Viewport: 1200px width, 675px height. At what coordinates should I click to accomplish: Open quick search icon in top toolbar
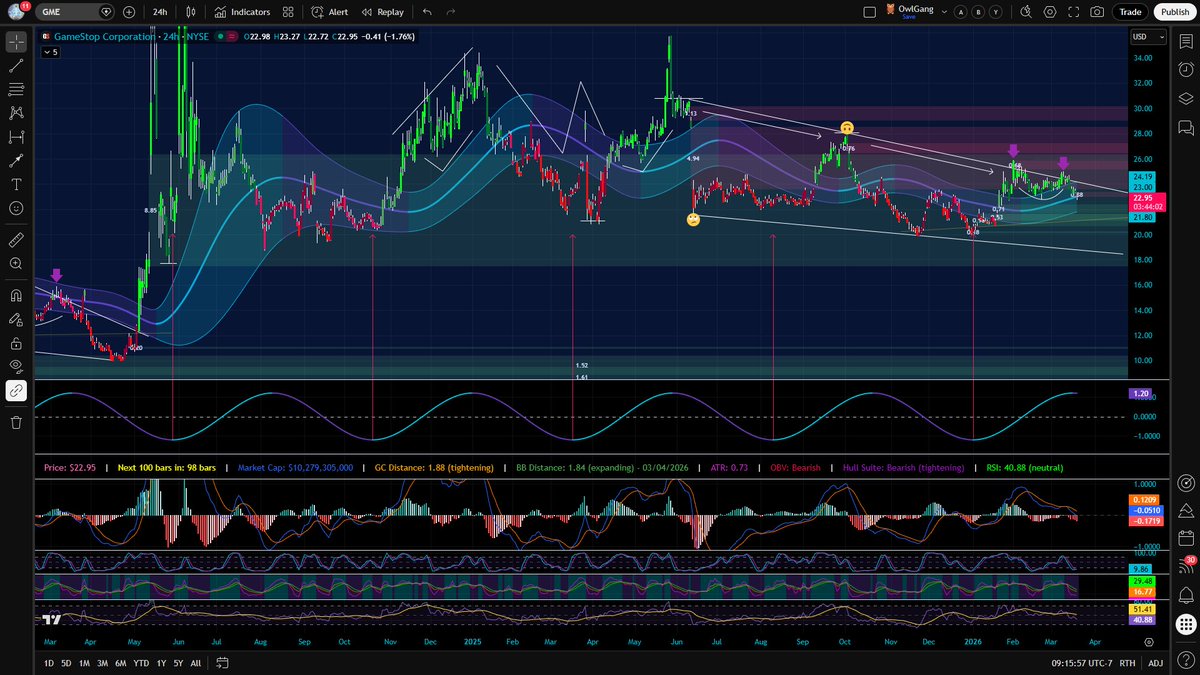click(1025, 12)
